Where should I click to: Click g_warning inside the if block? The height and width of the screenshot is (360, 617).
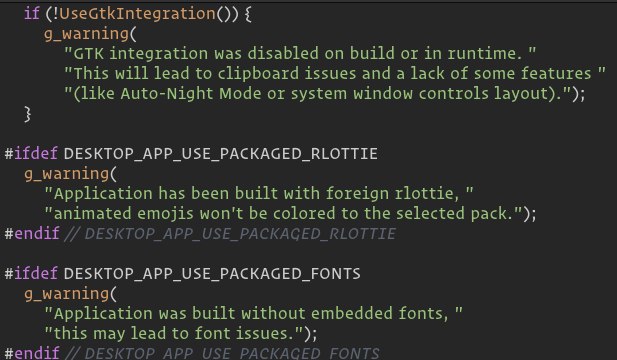coord(86,35)
